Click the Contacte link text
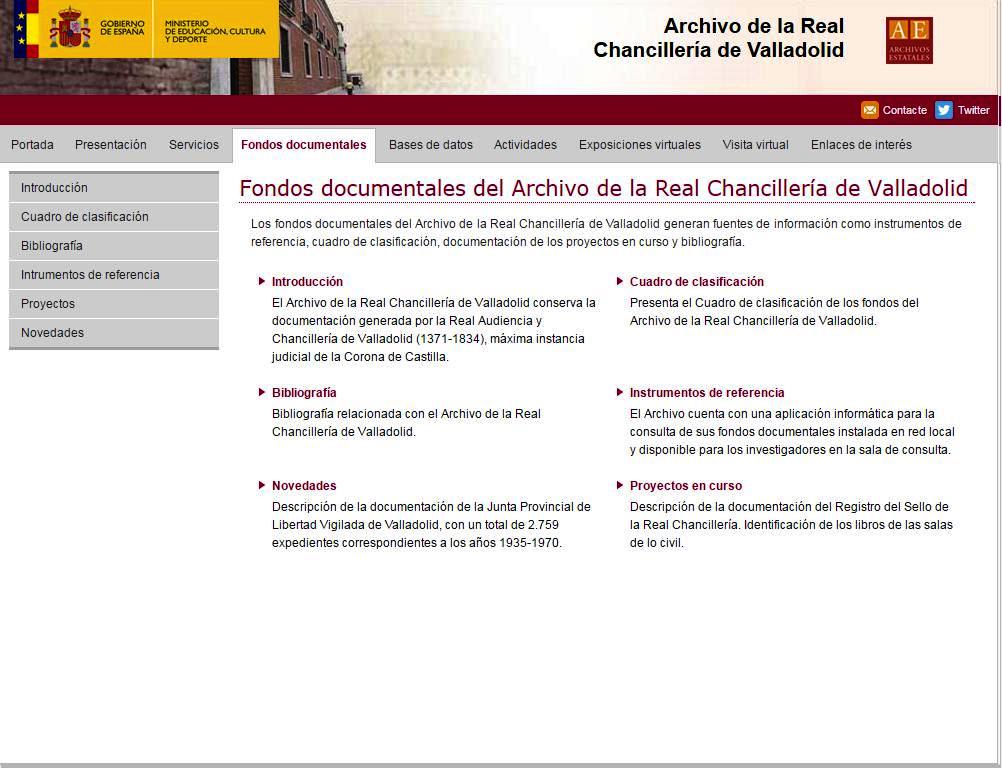 coord(904,110)
